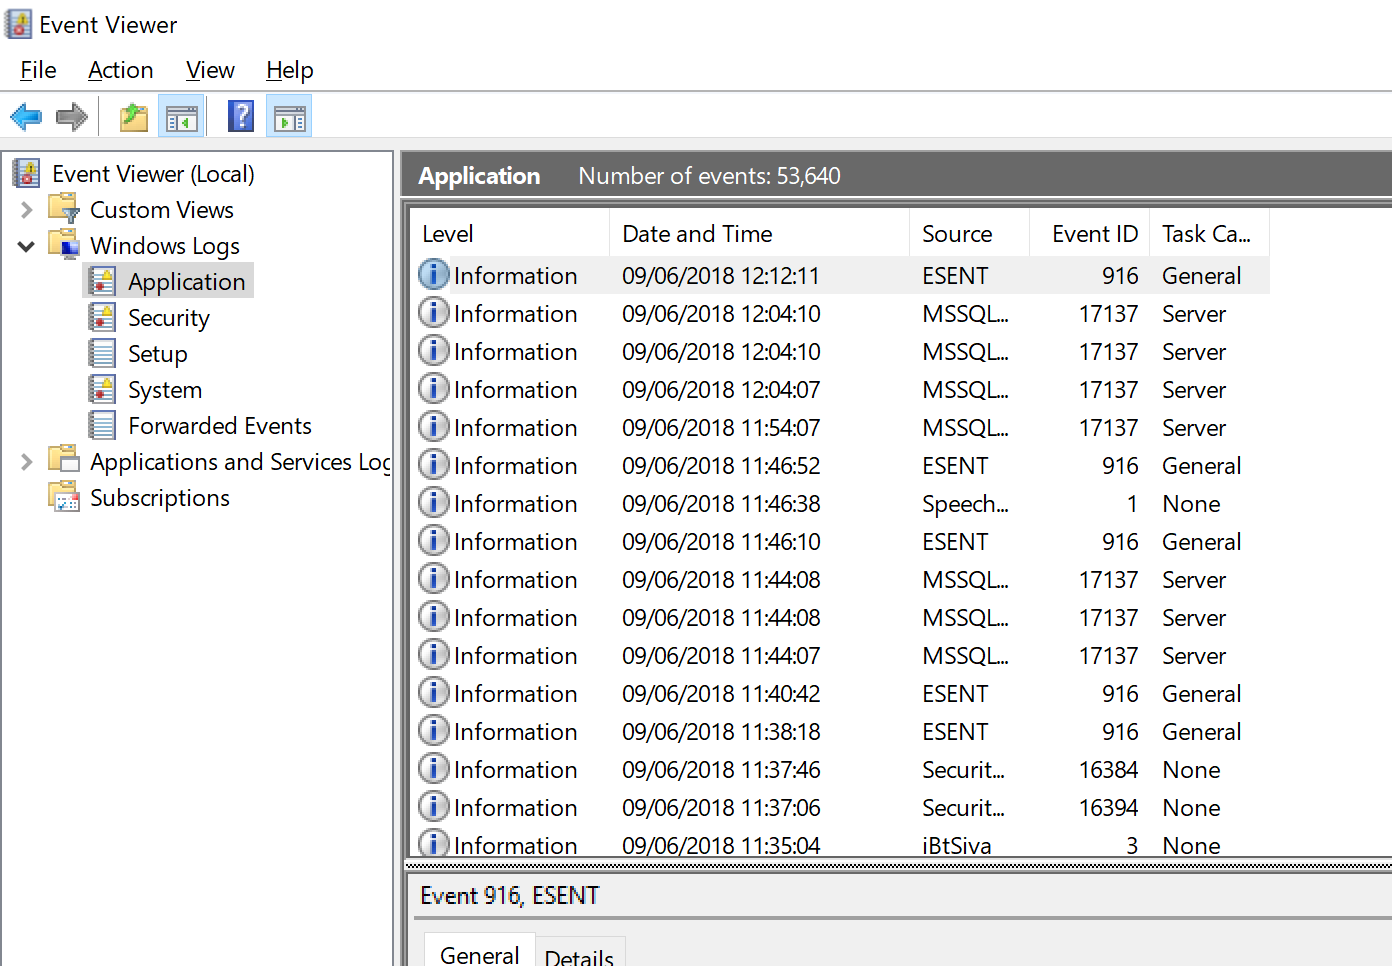1392x966 pixels.
Task: Collapse the Windows Logs tree node
Action: pos(27,246)
